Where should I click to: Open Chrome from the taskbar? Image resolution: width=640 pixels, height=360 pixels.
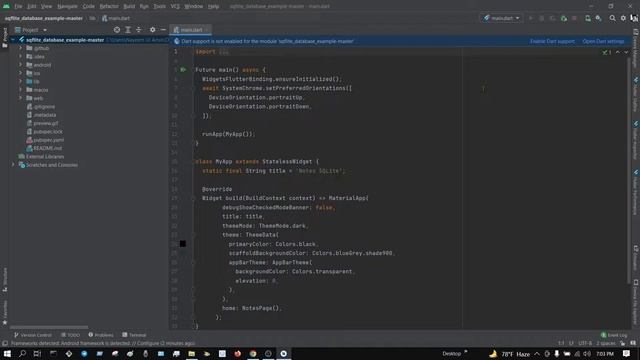coord(253,353)
